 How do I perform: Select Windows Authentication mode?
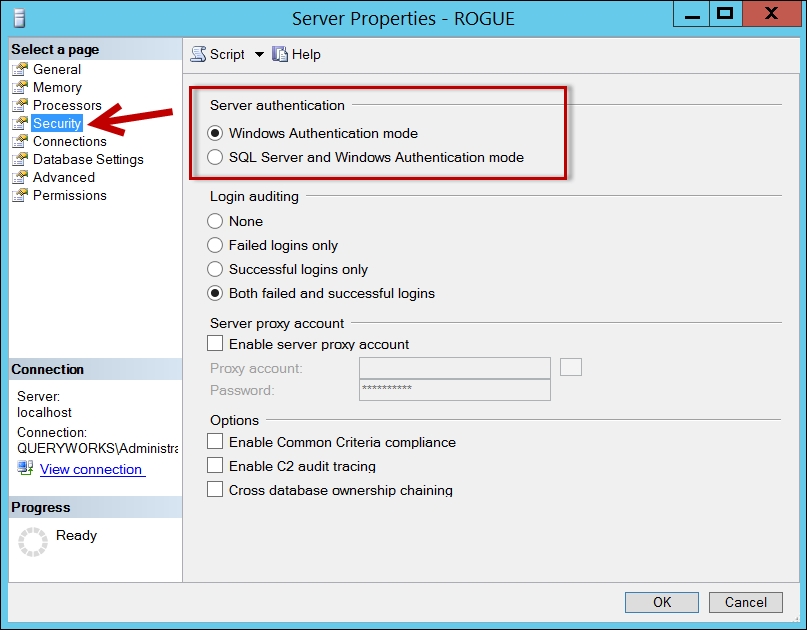point(215,133)
